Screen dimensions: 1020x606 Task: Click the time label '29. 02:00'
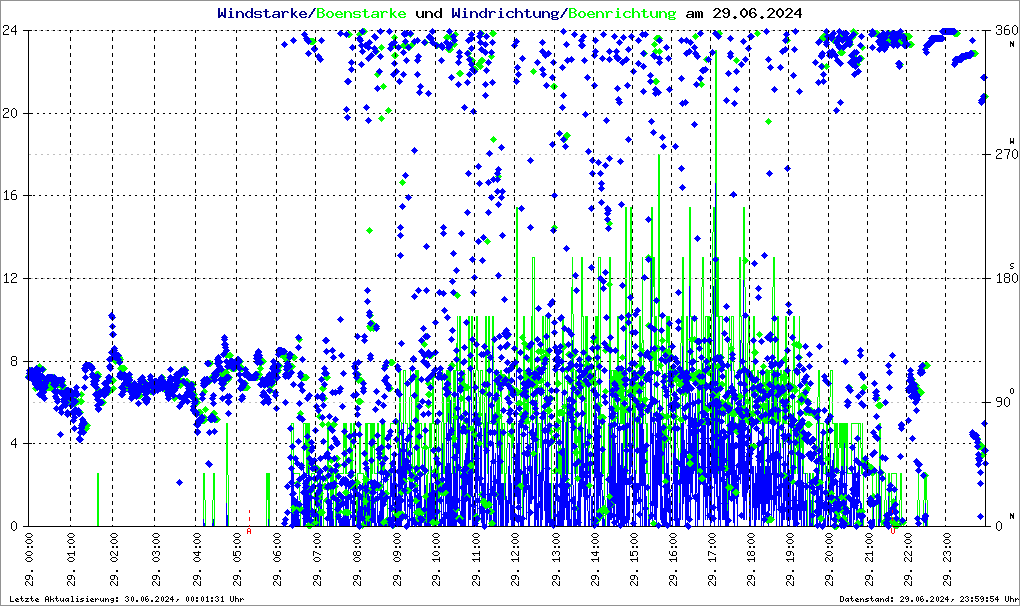tap(113, 560)
